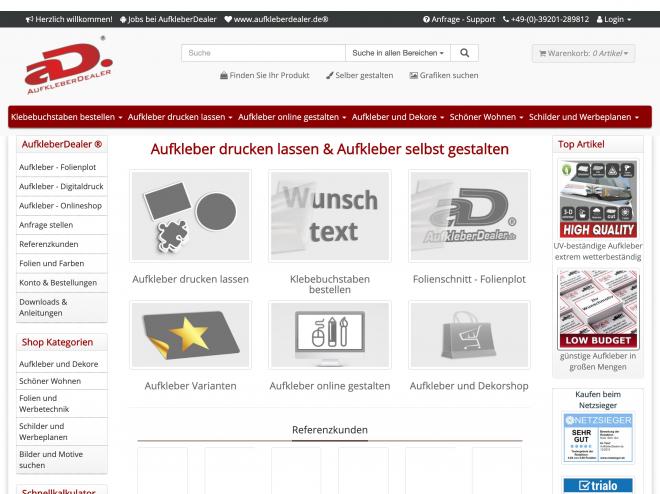Image resolution: width=660 pixels, height=494 pixels.
Task: Open Schilder und Werbeplanen sidebar category
Action: [x=61, y=432]
